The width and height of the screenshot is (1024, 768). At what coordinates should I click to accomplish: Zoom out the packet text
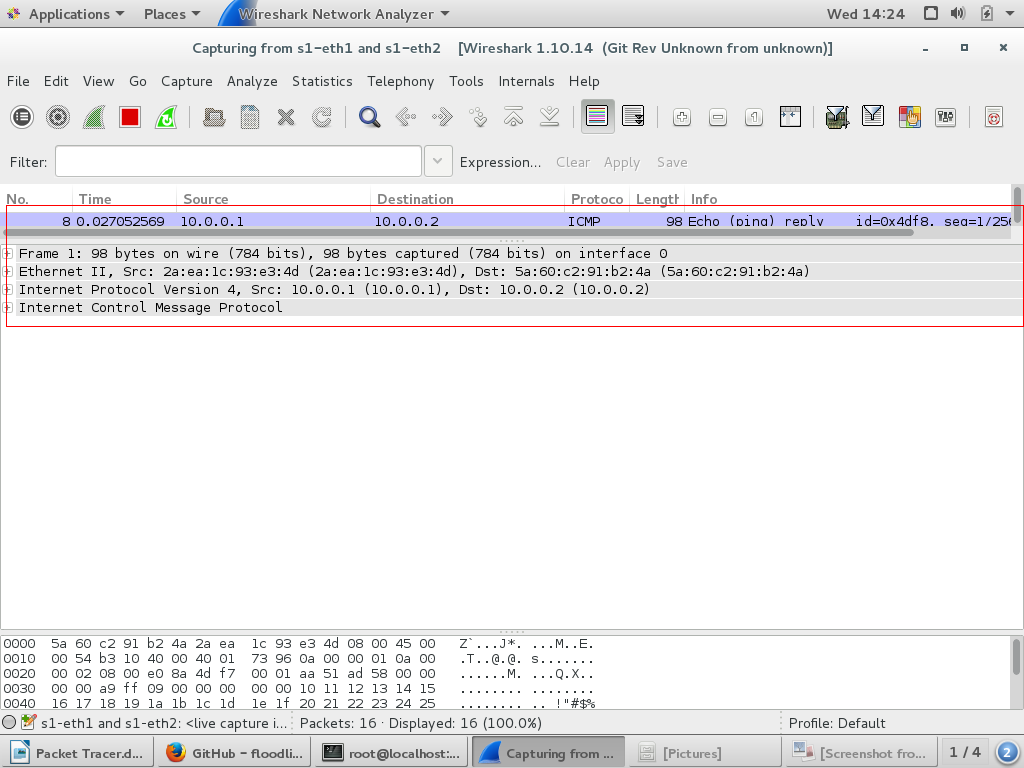tap(718, 117)
